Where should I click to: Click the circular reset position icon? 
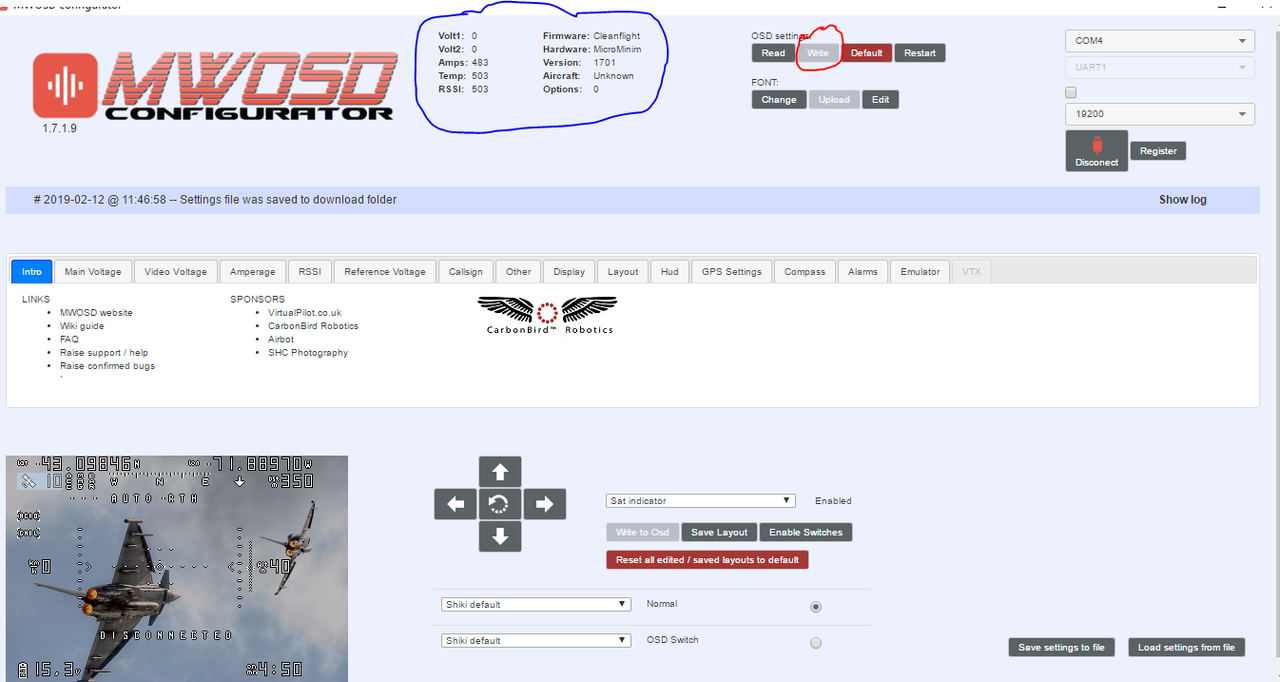pyautogui.click(x=500, y=504)
